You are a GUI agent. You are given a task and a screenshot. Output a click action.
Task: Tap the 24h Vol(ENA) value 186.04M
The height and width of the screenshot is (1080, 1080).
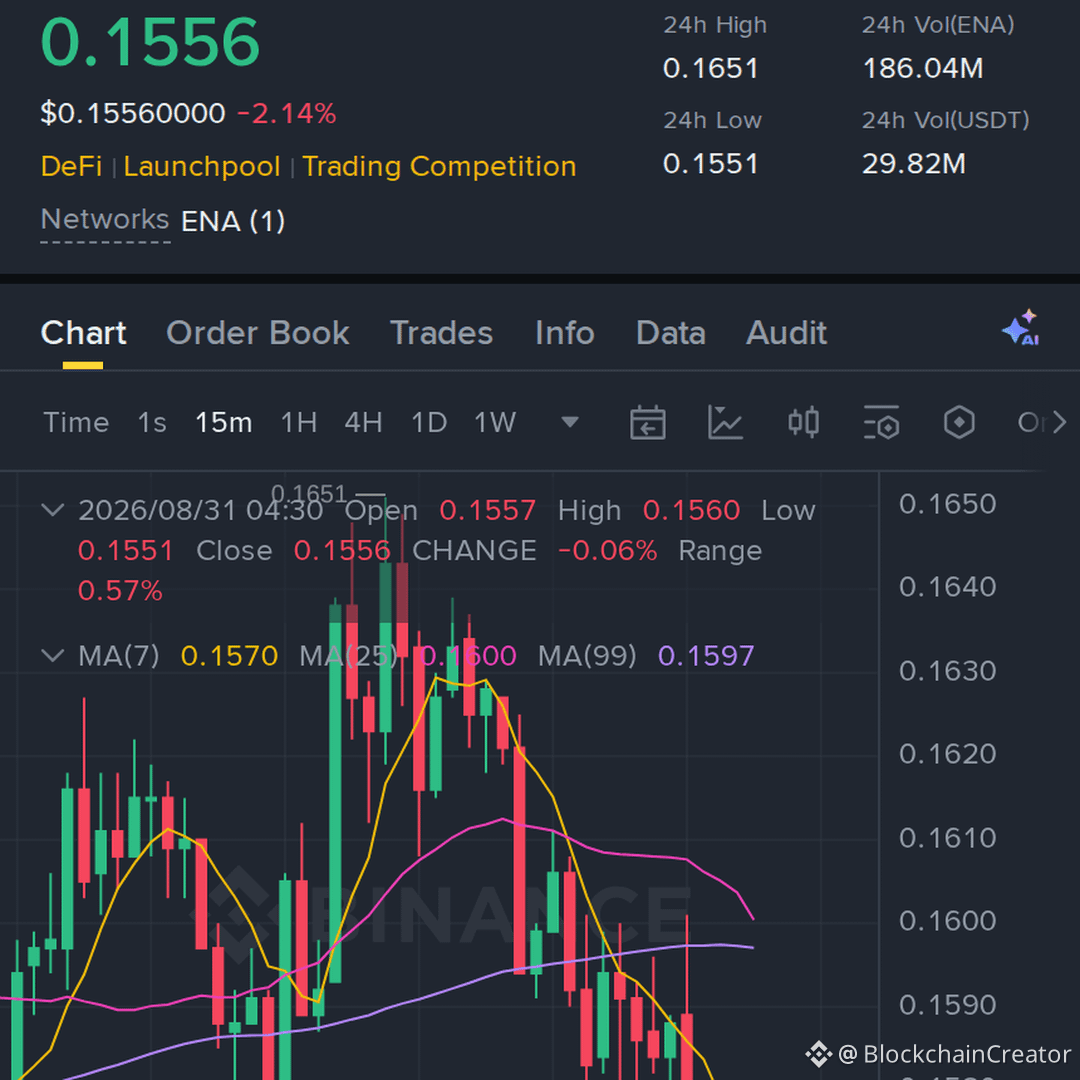(923, 68)
